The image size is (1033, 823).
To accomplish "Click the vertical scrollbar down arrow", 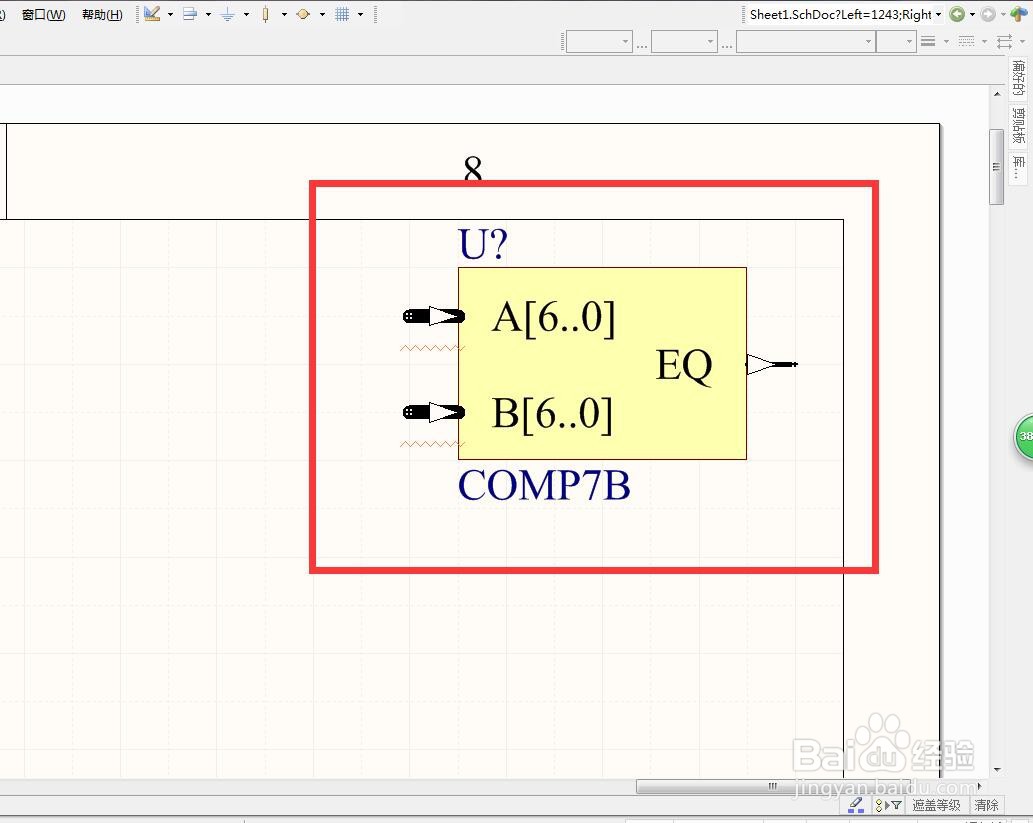I will (997, 769).
